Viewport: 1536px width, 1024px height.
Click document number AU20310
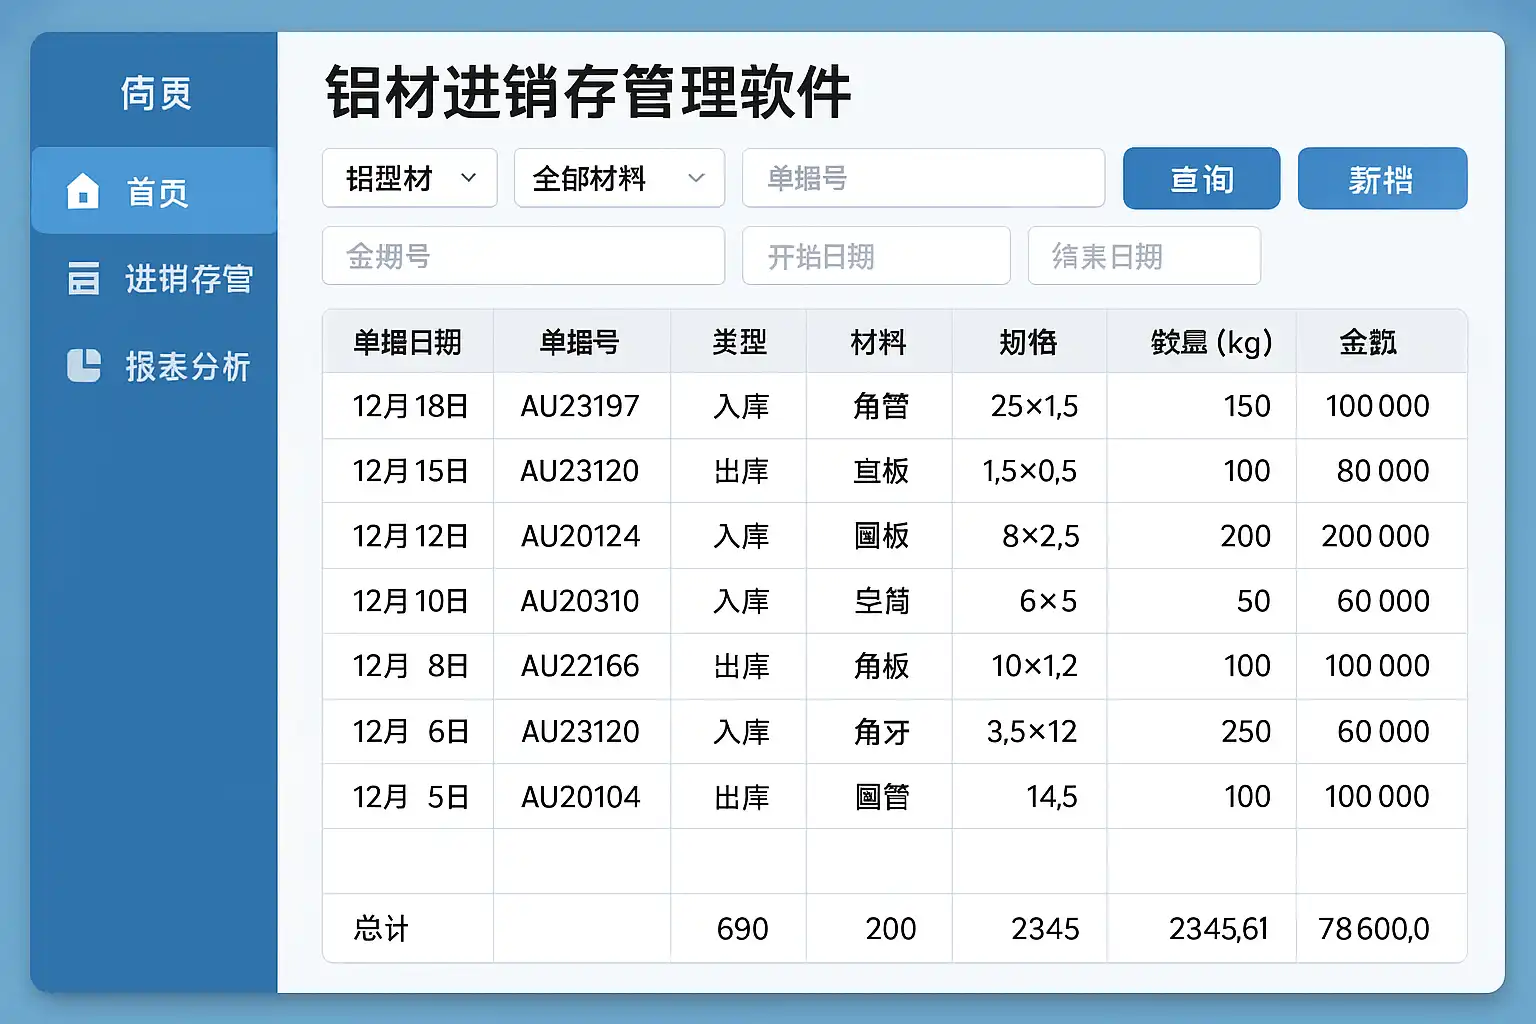pyautogui.click(x=580, y=601)
